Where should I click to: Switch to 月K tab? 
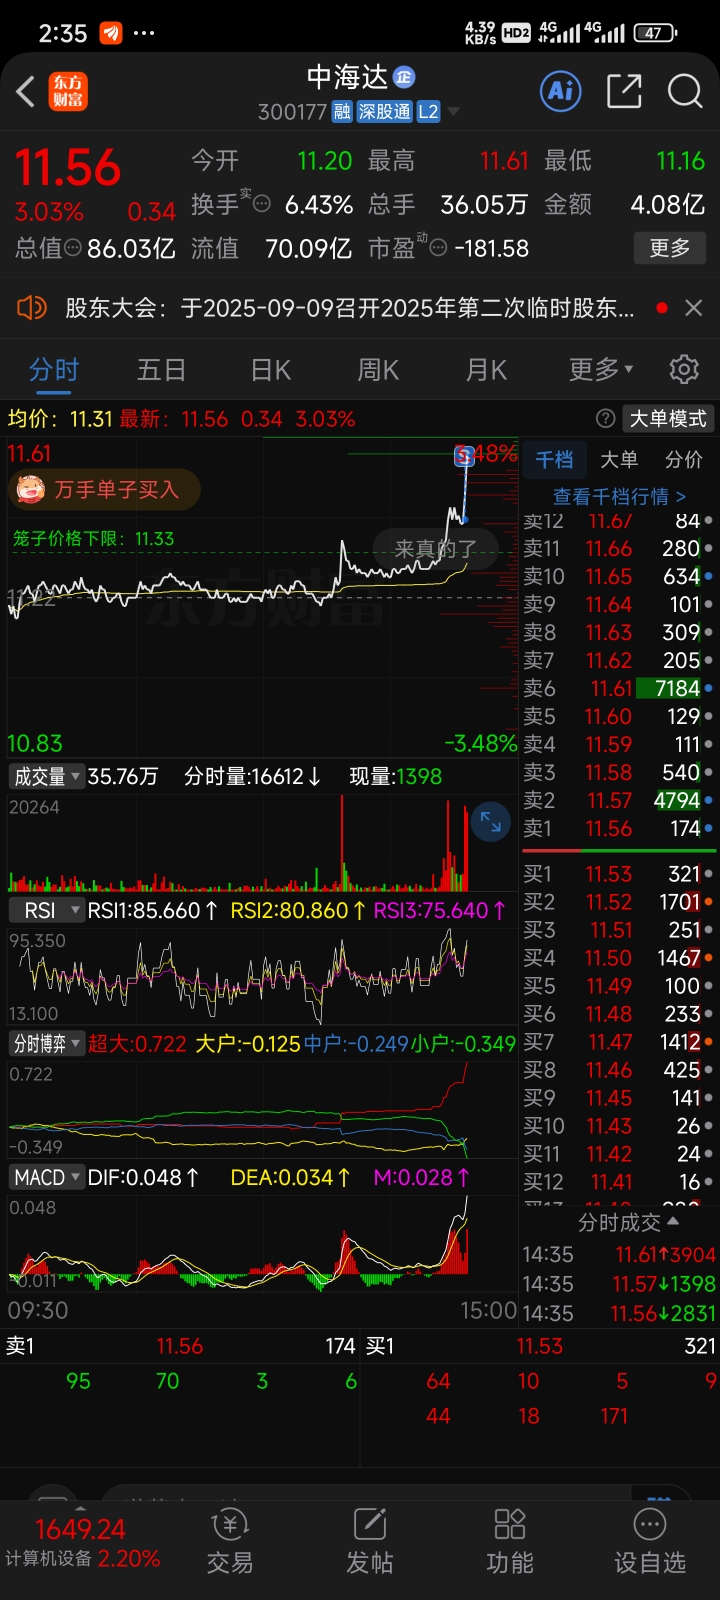[486, 369]
